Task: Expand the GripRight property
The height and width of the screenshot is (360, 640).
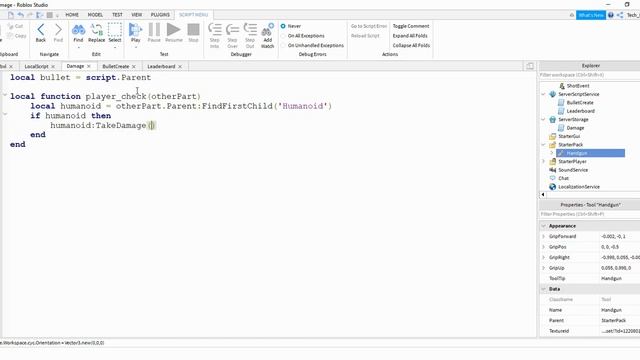Action: pyautogui.click(x=543, y=258)
